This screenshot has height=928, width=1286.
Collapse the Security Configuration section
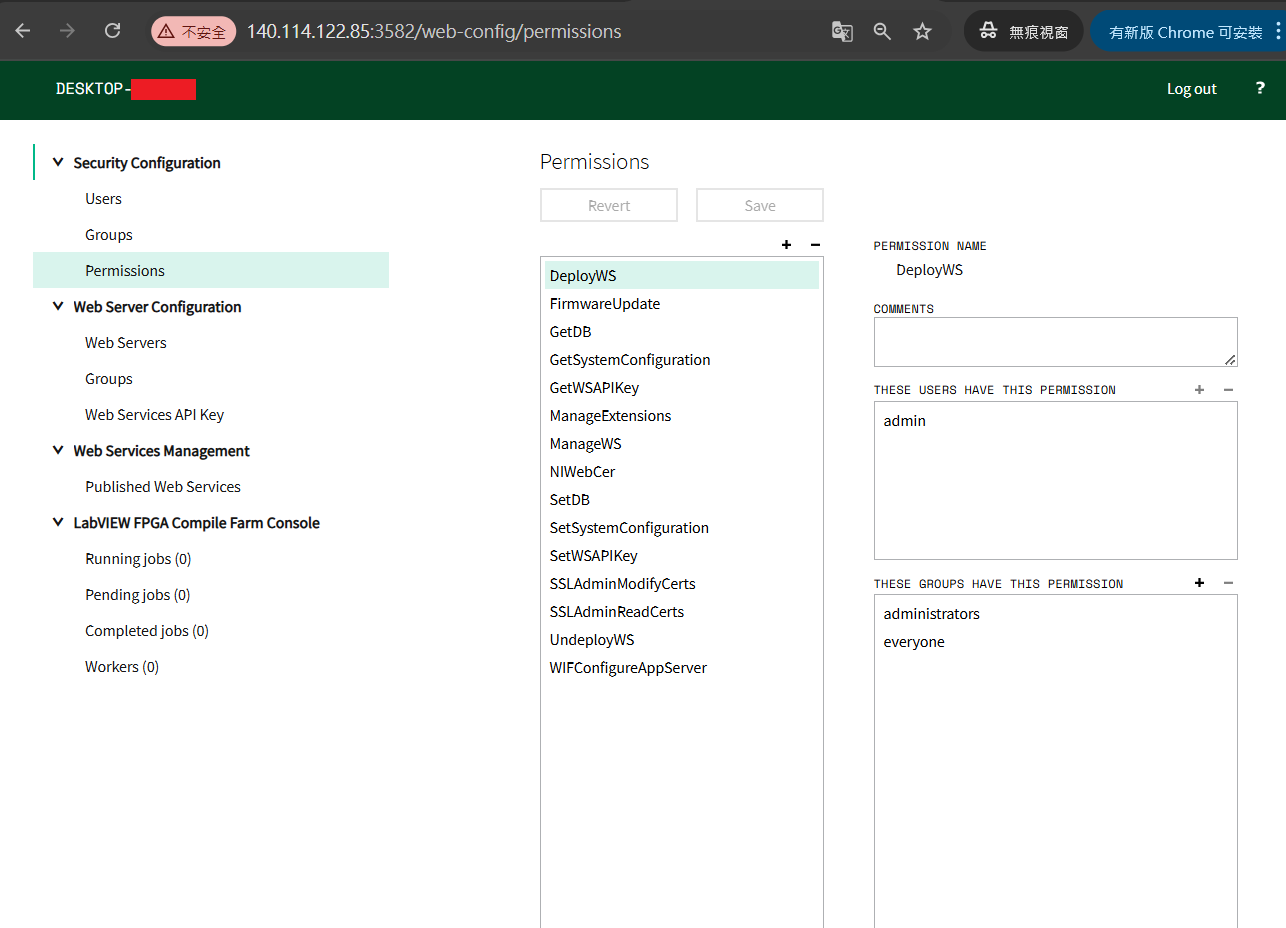click(x=58, y=162)
